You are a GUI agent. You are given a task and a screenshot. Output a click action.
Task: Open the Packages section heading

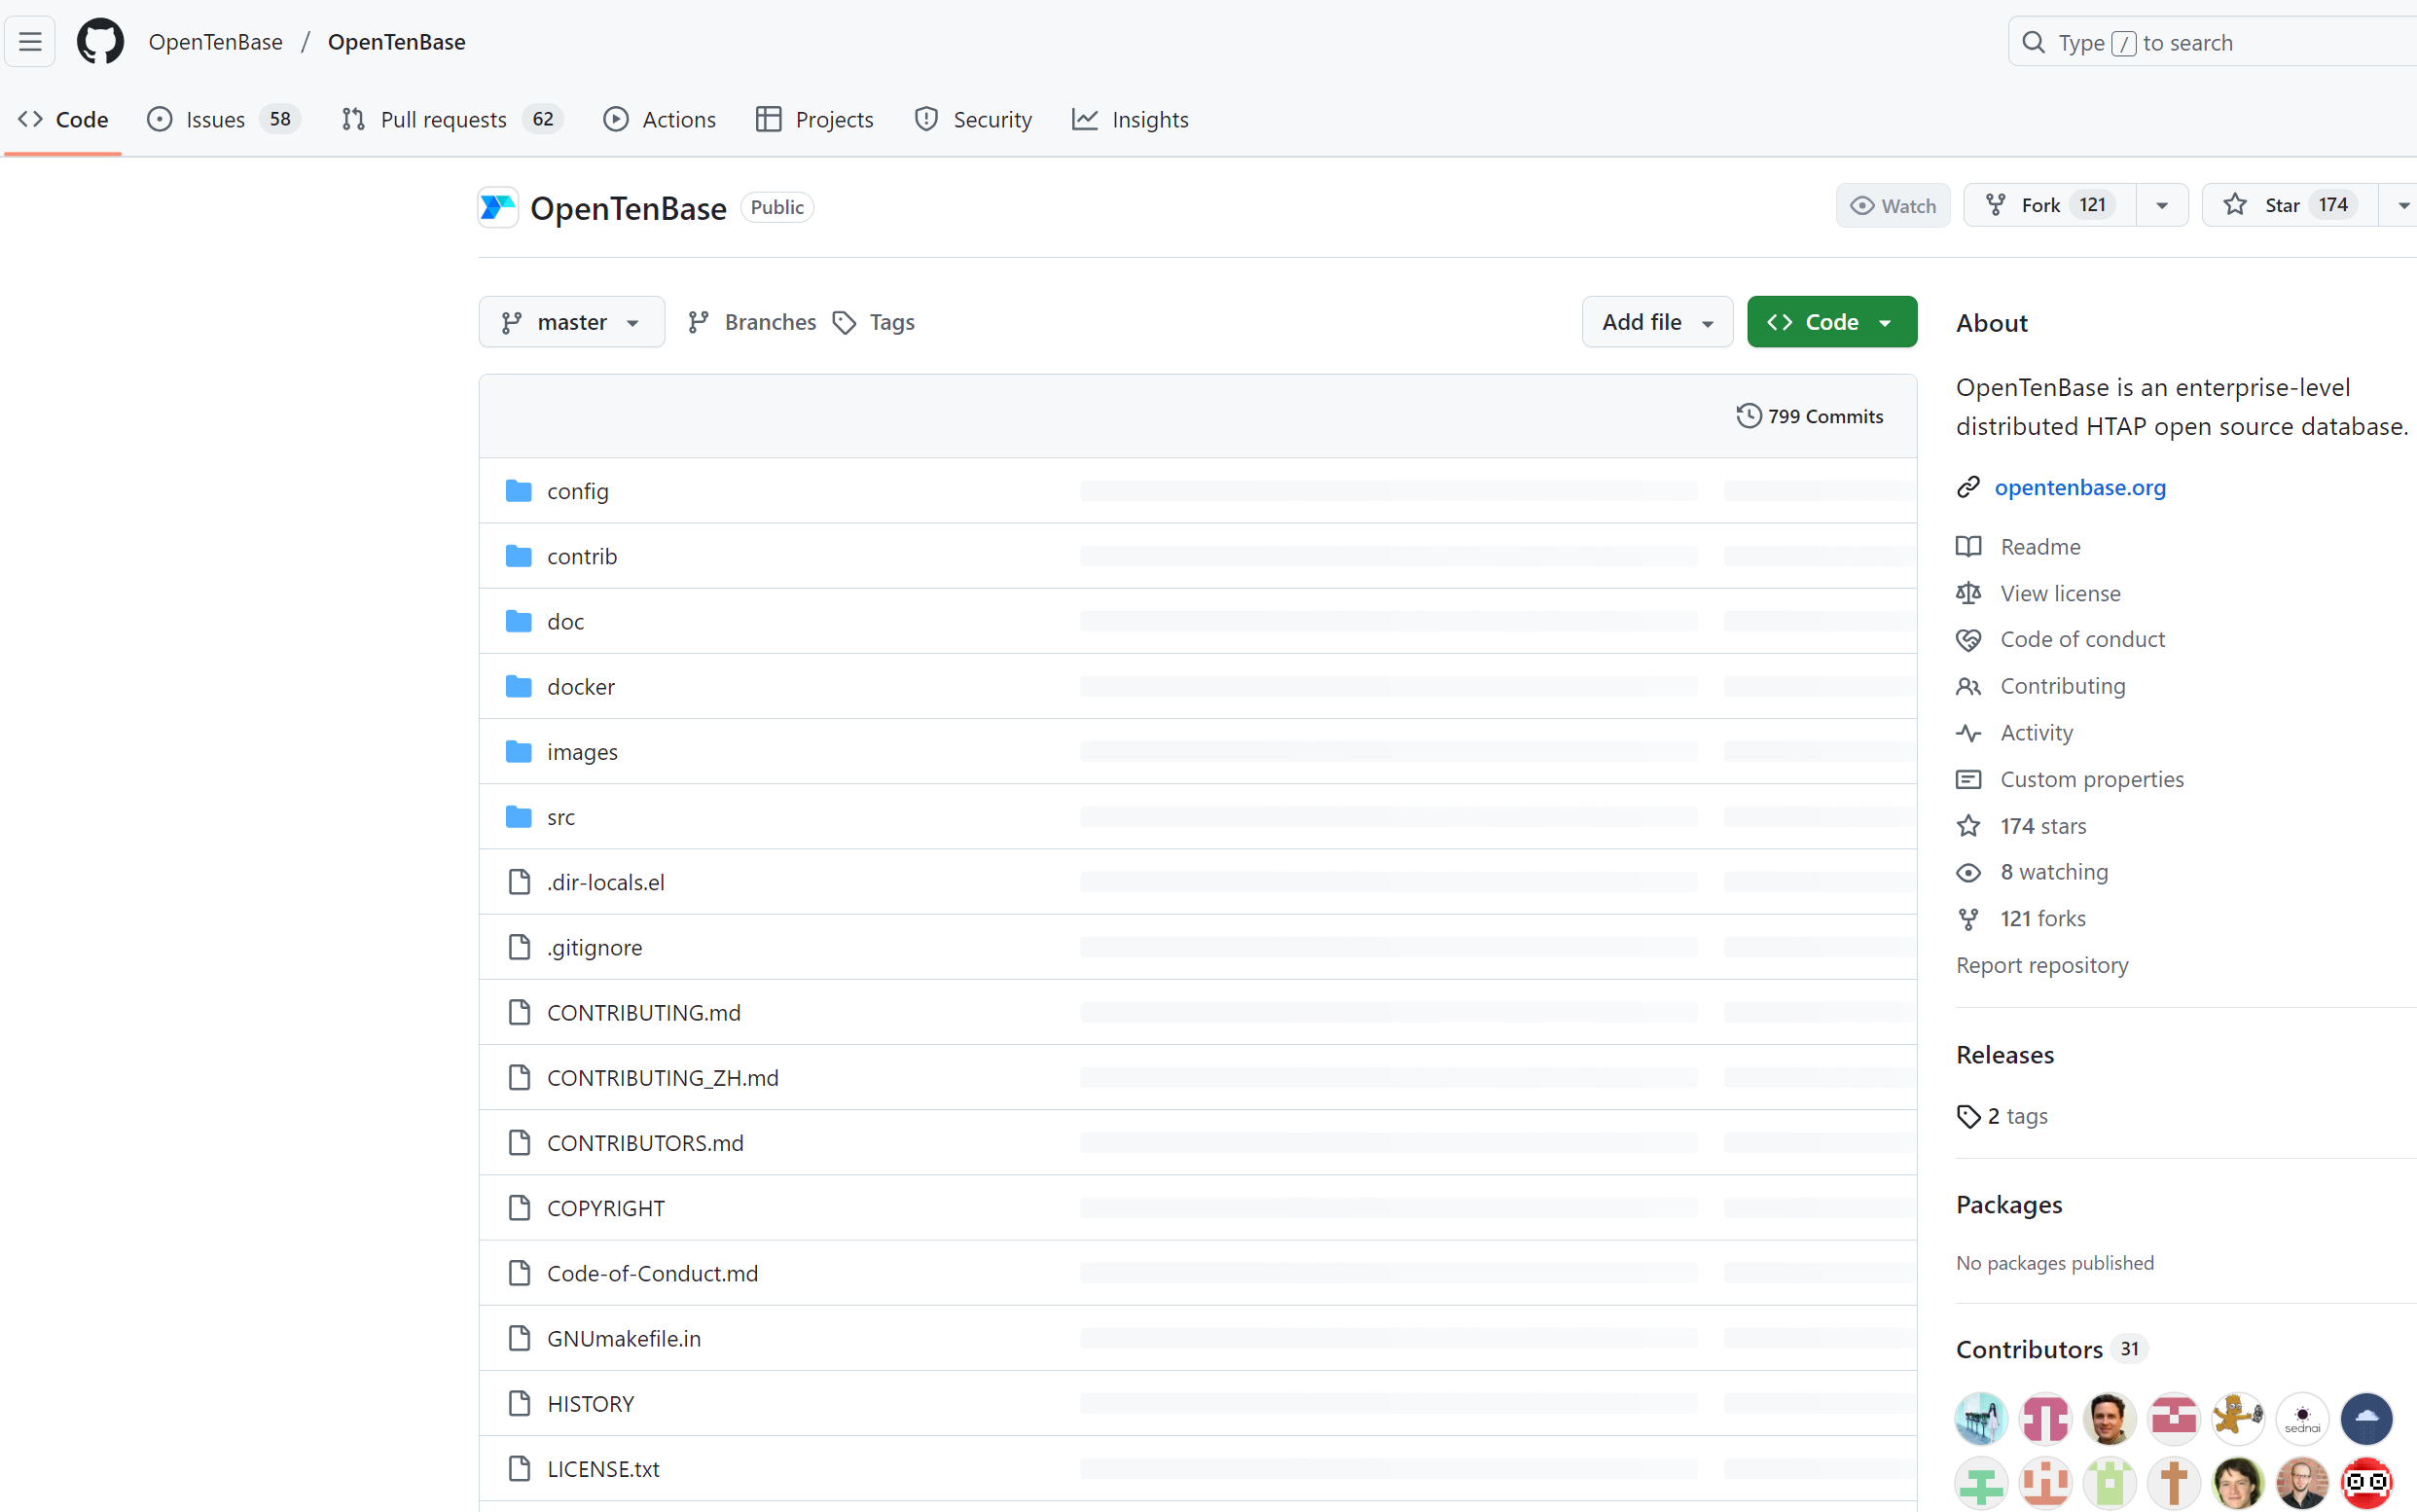click(2009, 1205)
